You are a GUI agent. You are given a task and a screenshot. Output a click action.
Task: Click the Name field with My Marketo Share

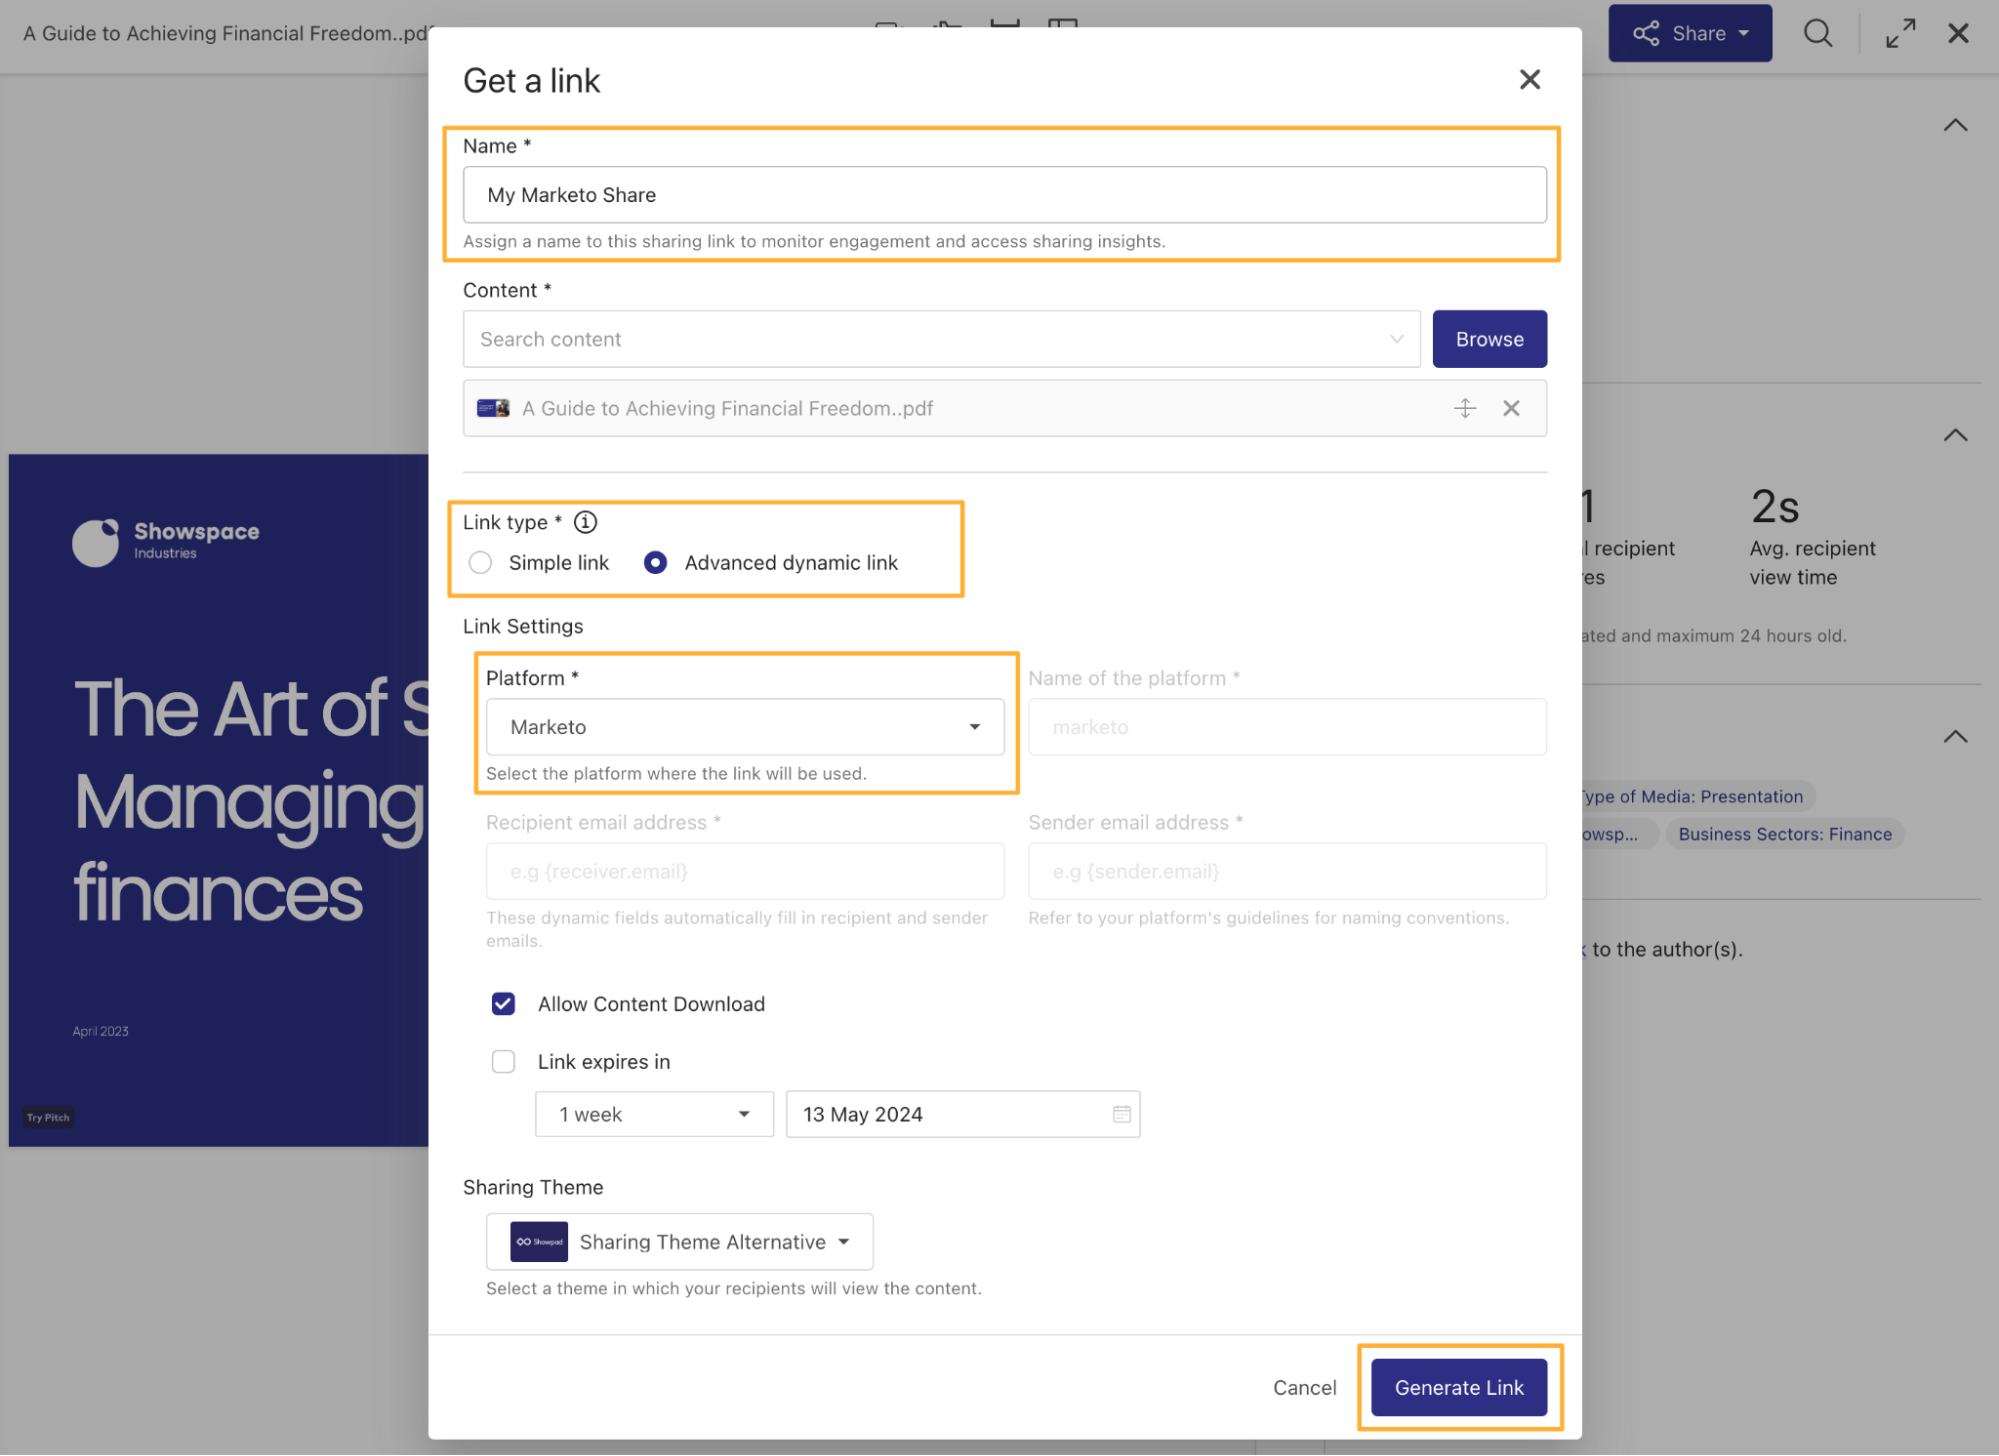coord(1004,195)
